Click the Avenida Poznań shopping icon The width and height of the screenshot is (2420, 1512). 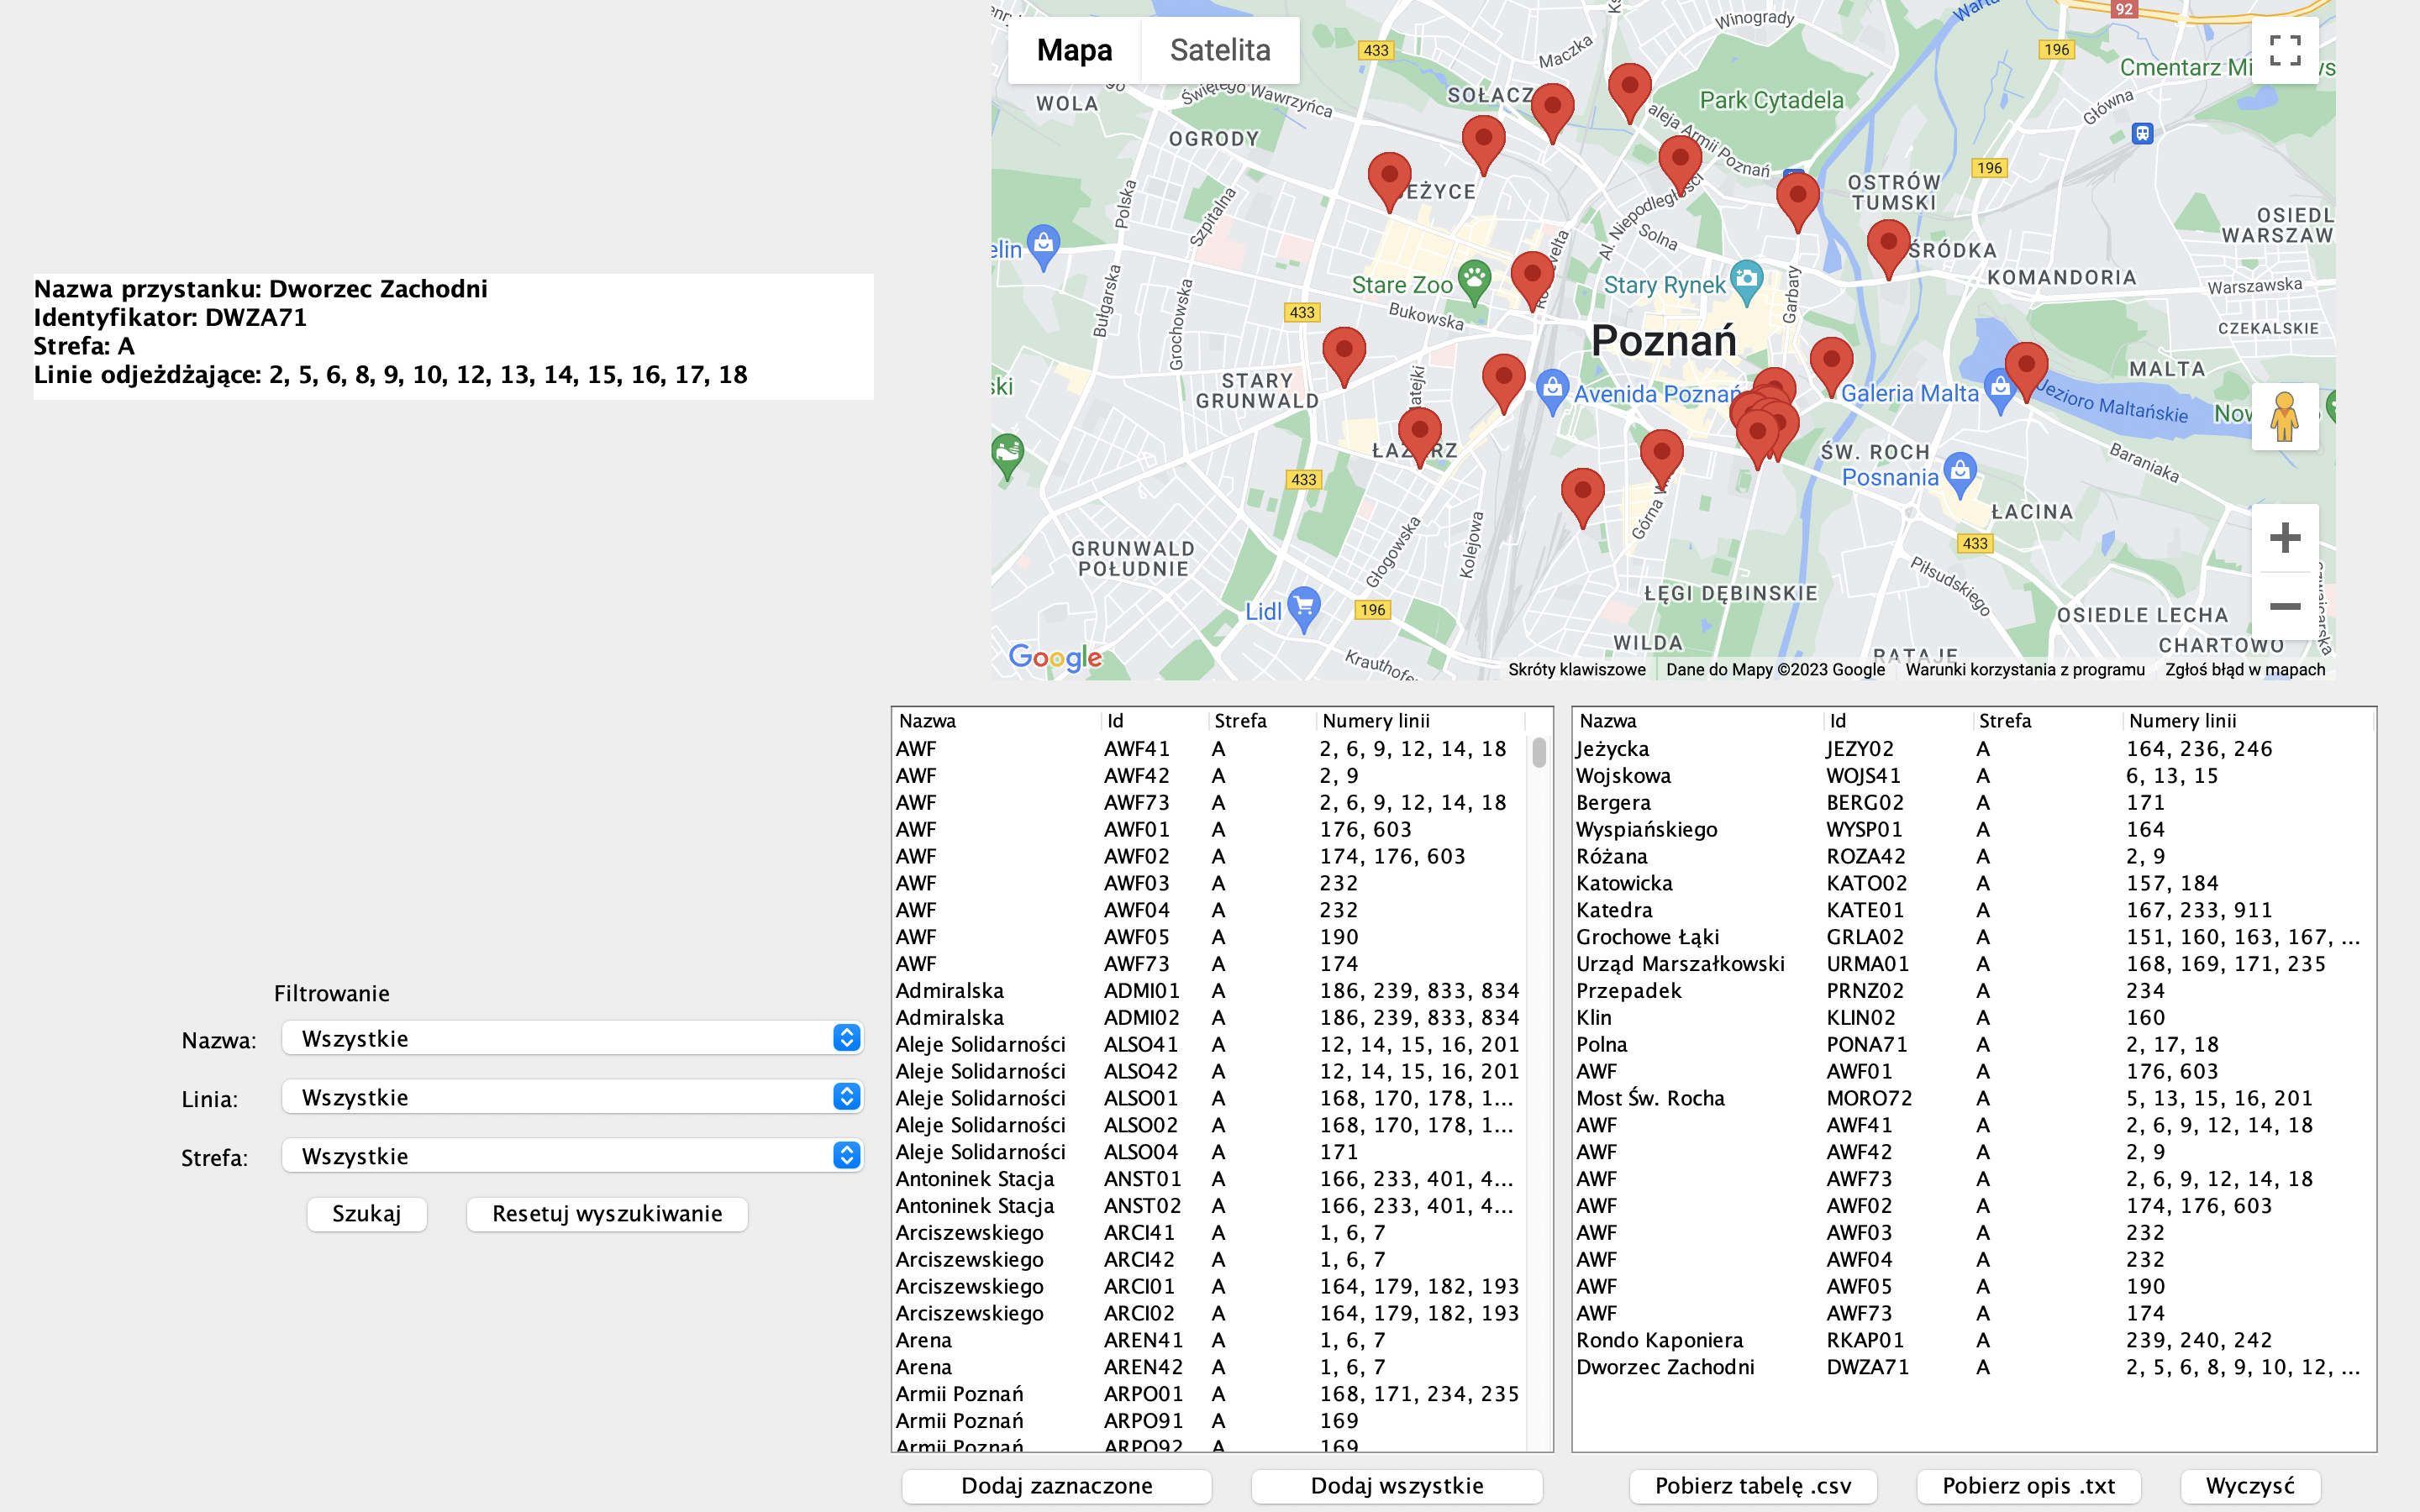[x=1552, y=388]
